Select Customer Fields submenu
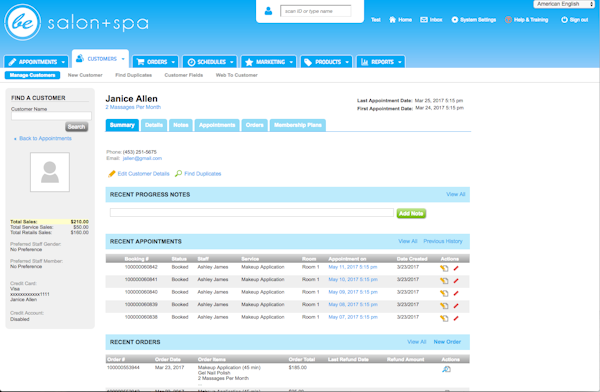Viewport: 600px width, 392px height. pyautogui.click(x=184, y=75)
